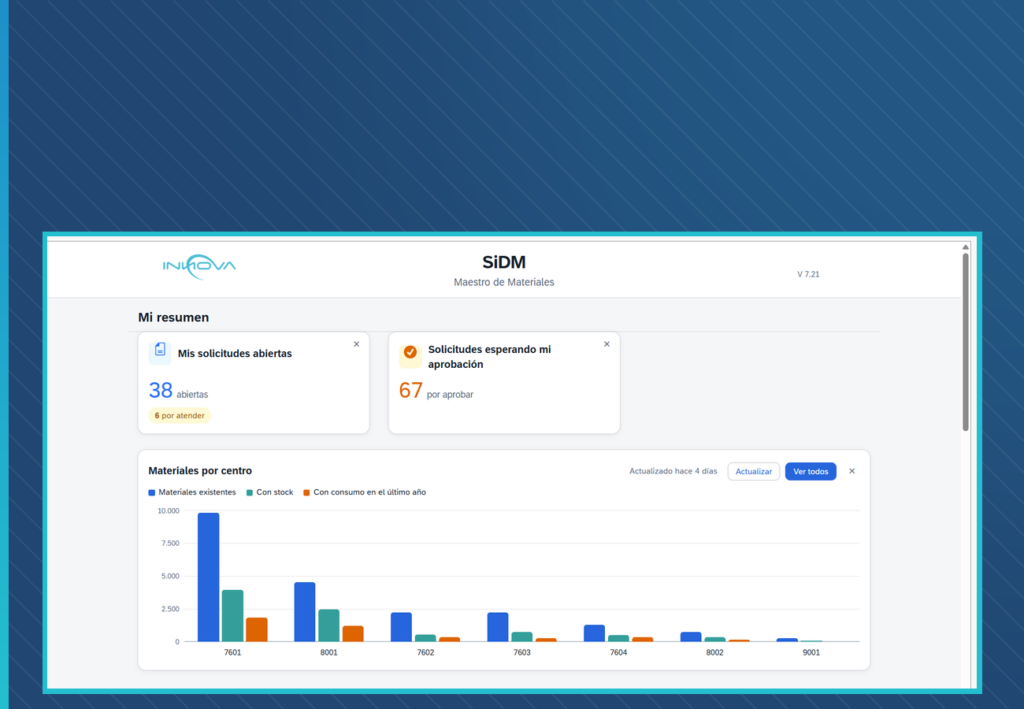
Task: Open the Ver todos button
Action: [x=810, y=471]
